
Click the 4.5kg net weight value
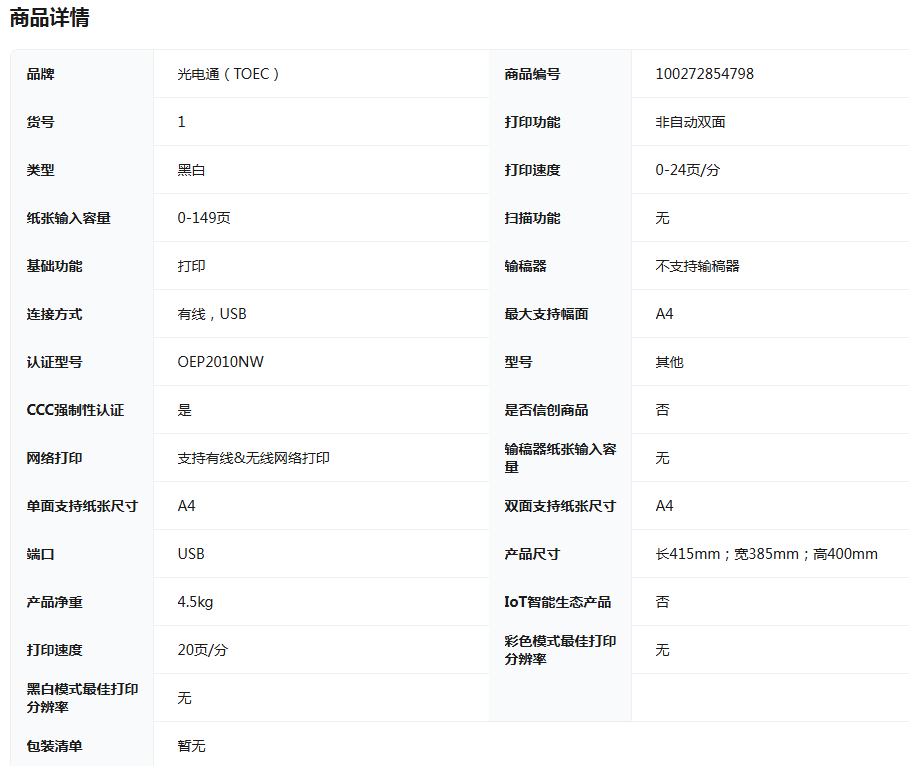click(195, 602)
